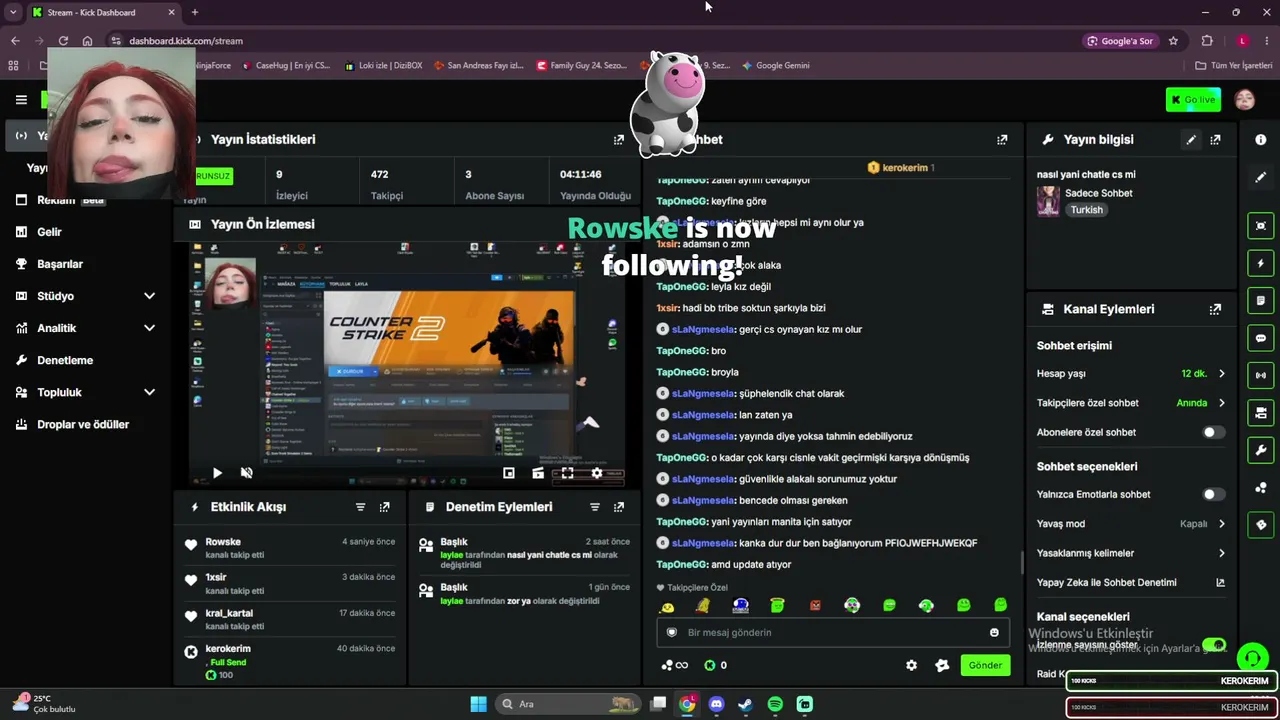Open the green headset support button
This screenshot has height=720, width=1280.
click(1252, 657)
